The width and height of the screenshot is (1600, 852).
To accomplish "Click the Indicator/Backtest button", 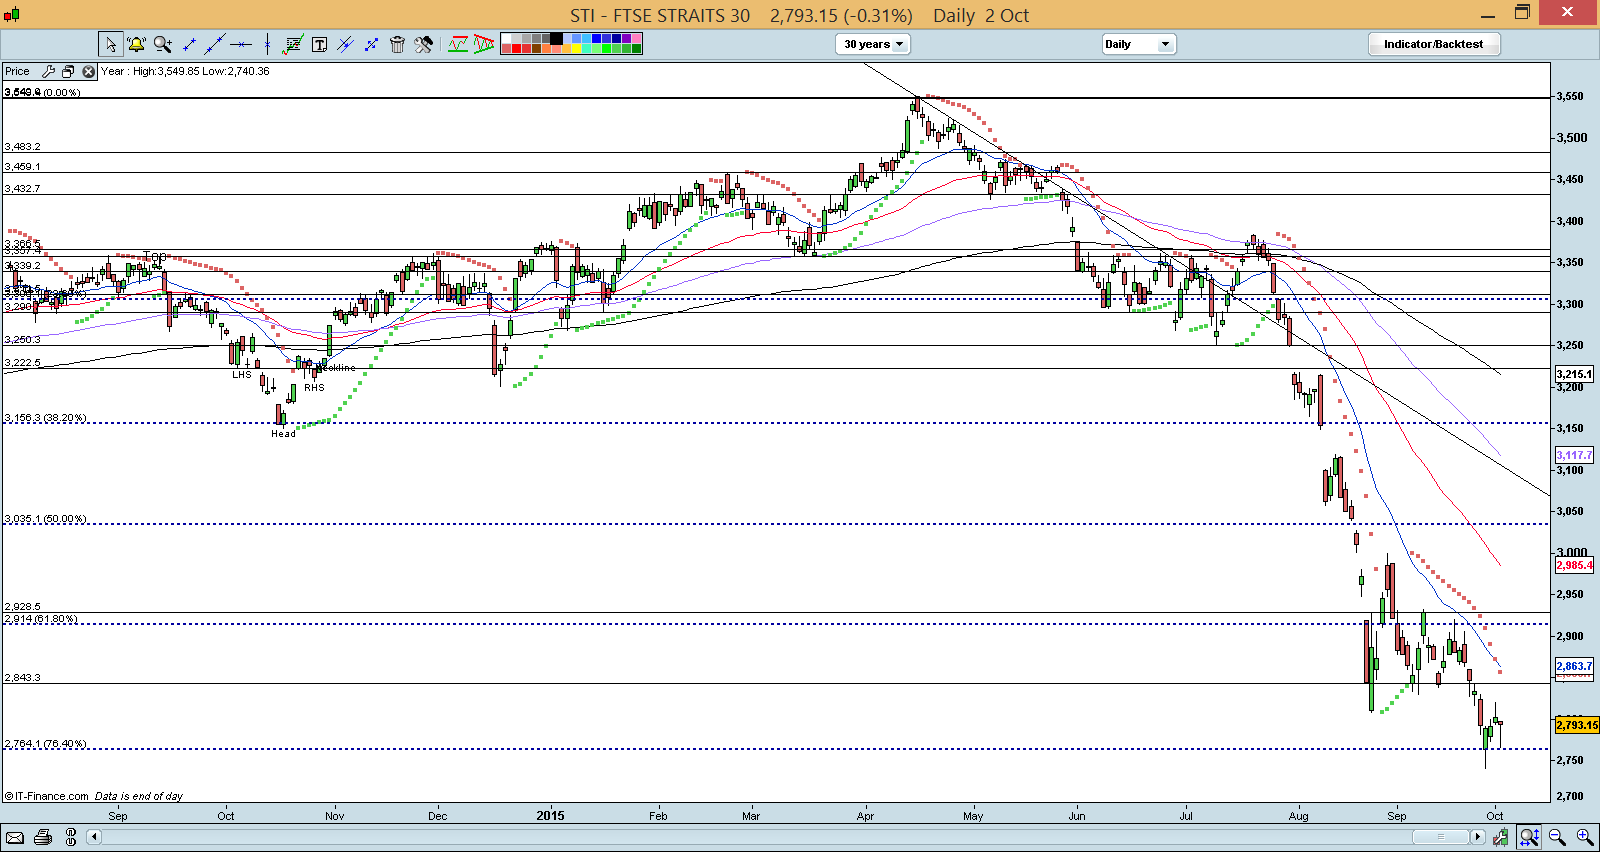I will pyautogui.click(x=1433, y=44).
